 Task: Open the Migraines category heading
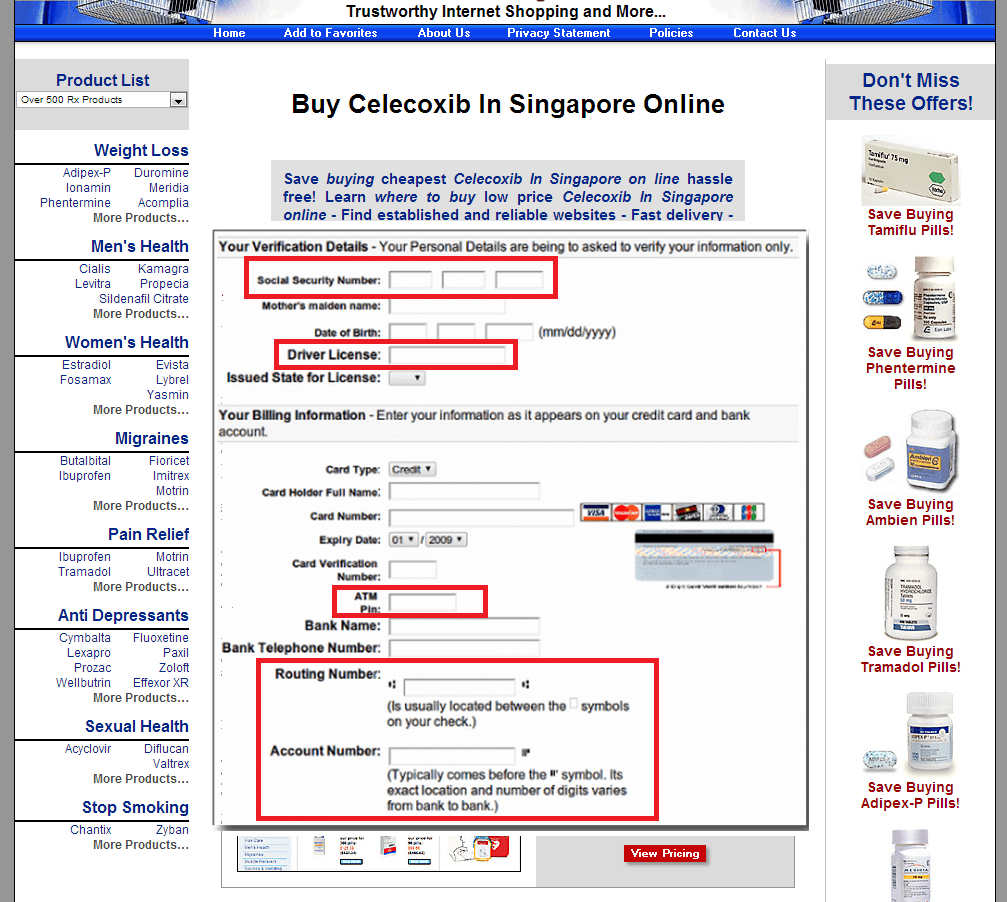(152, 438)
